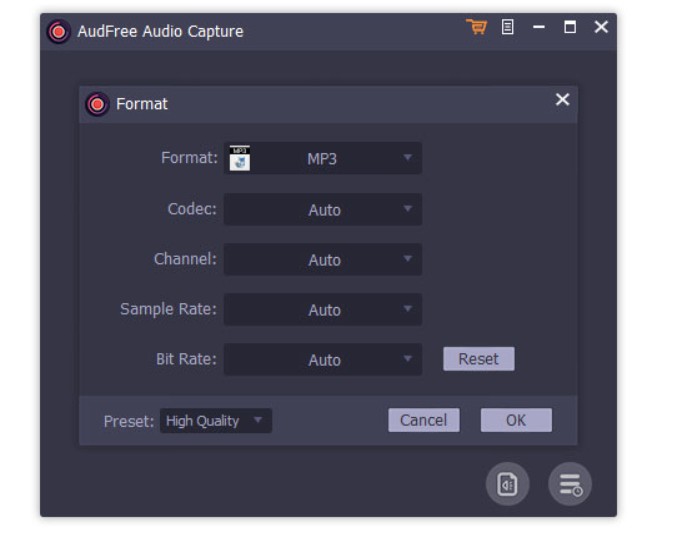Click the Reset button
The image size is (674, 547).
click(479, 359)
